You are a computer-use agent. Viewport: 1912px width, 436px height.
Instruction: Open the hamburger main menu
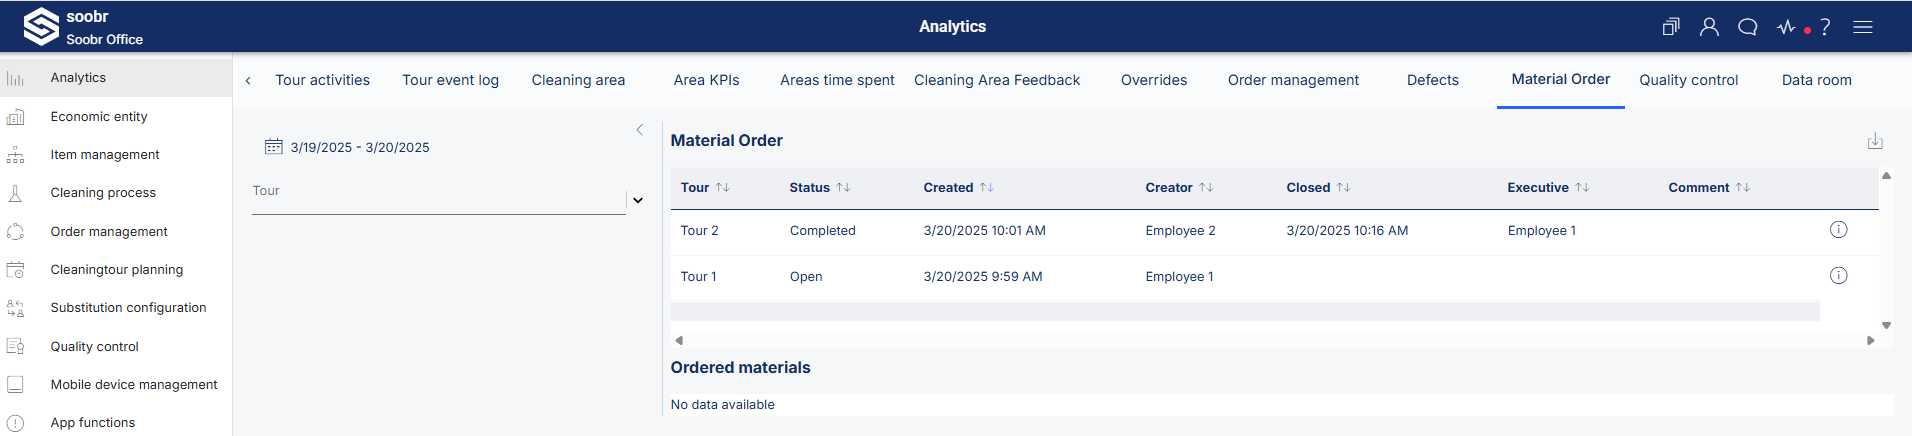click(1863, 27)
